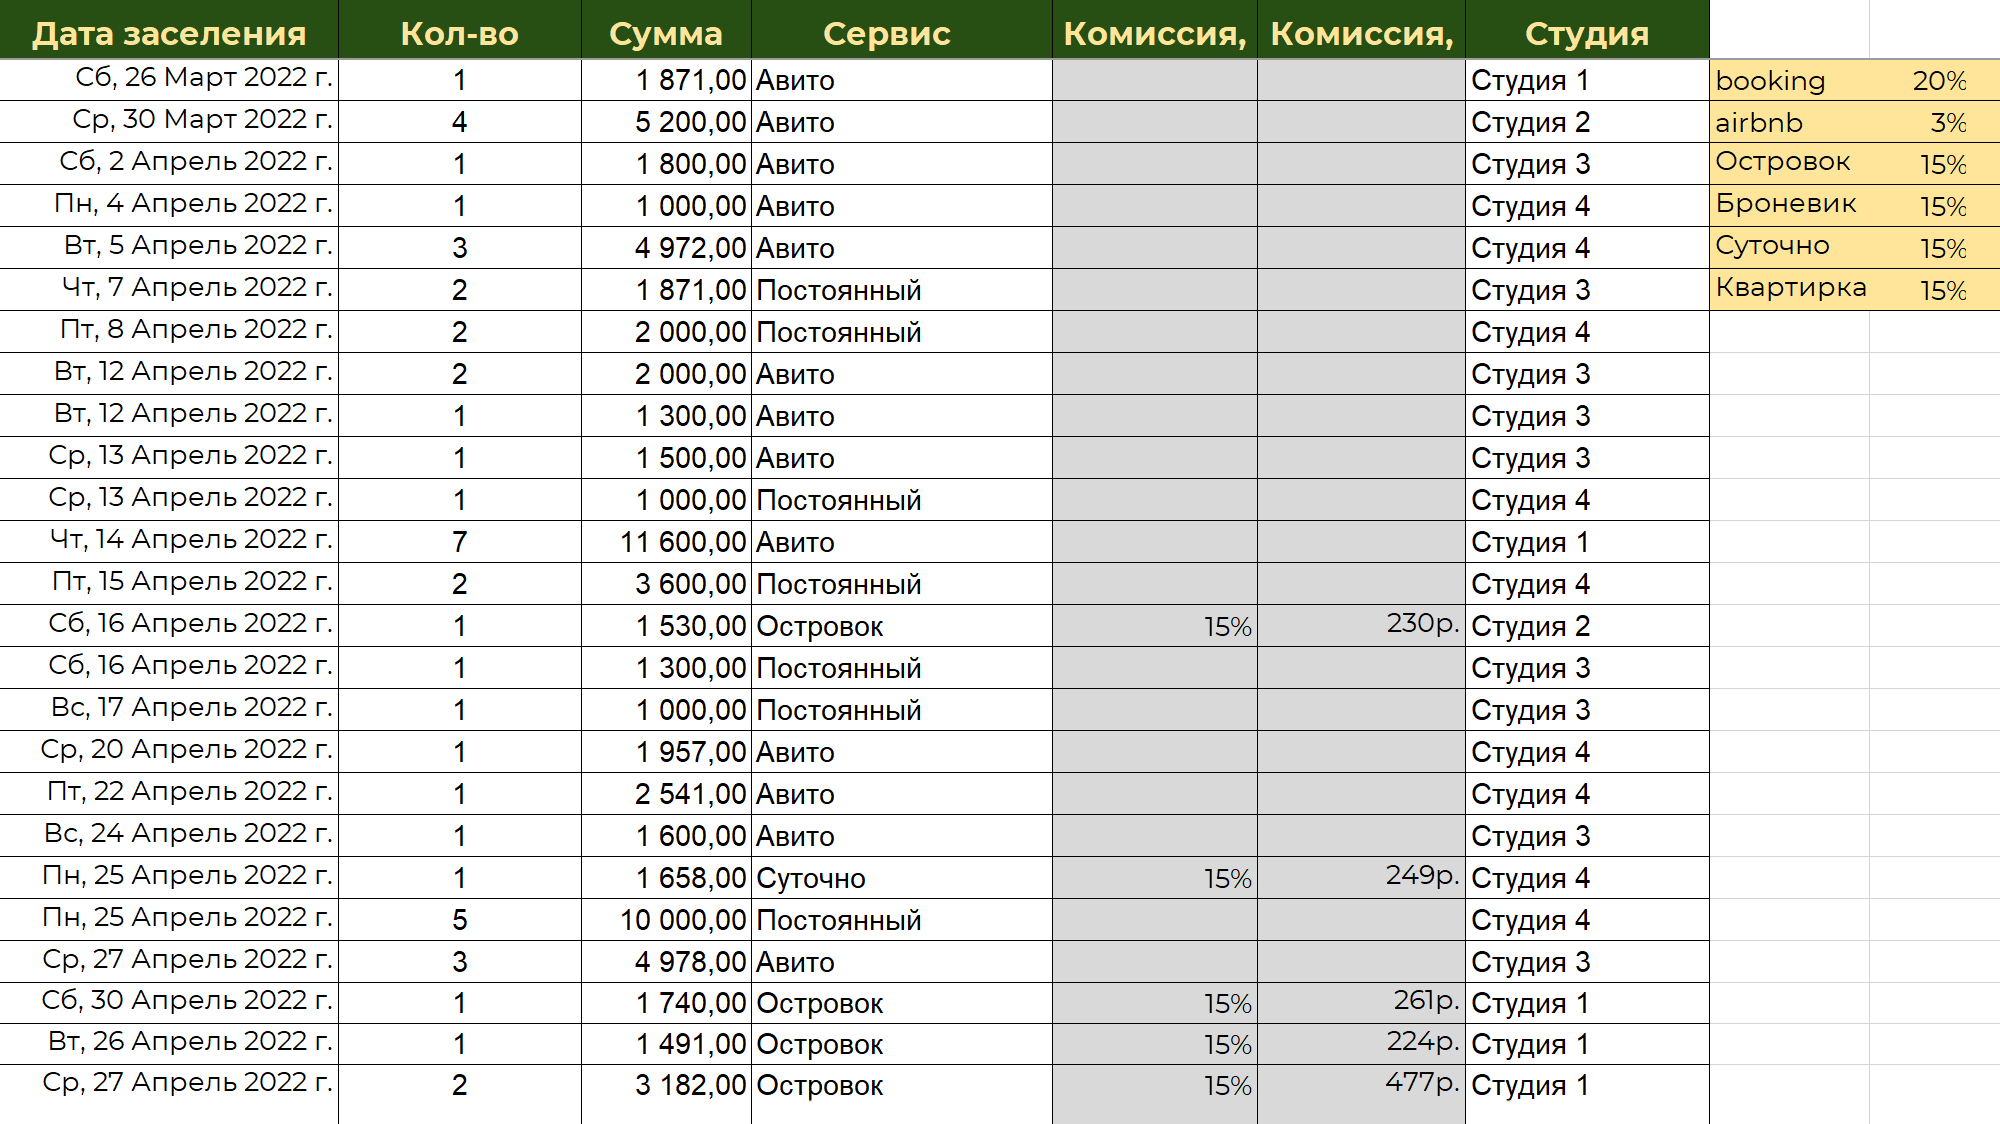Image resolution: width=2000 pixels, height=1124 pixels.
Task: Click the Студия 1 cell in the 11 600,00 row
Action: tap(1587, 542)
